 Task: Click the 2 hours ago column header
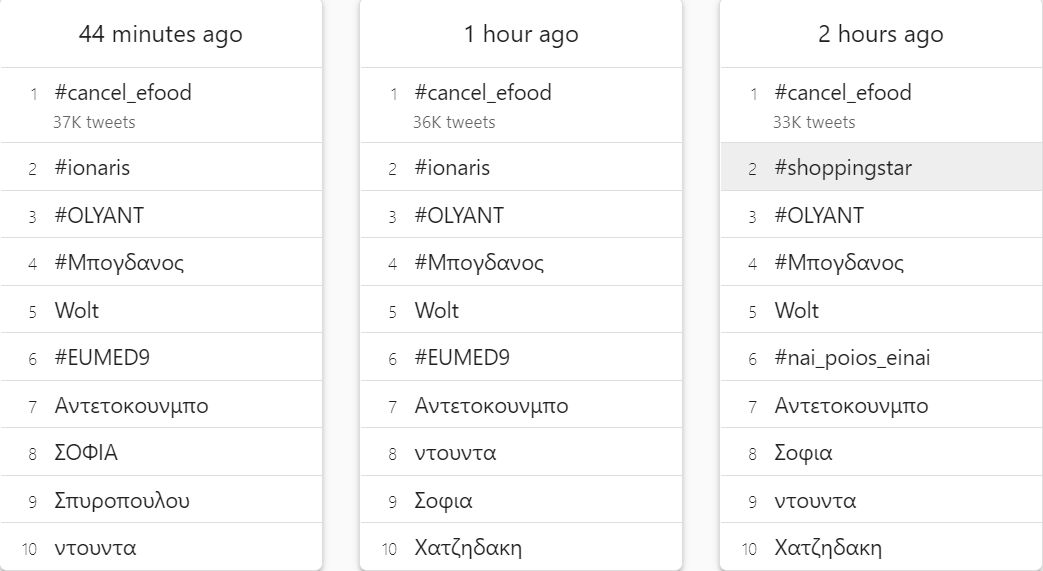pyautogui.click(x=881, y=34)
